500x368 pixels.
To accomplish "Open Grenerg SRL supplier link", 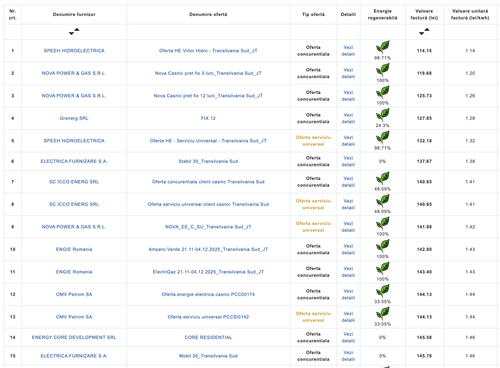I will click(x=74, y=118).
